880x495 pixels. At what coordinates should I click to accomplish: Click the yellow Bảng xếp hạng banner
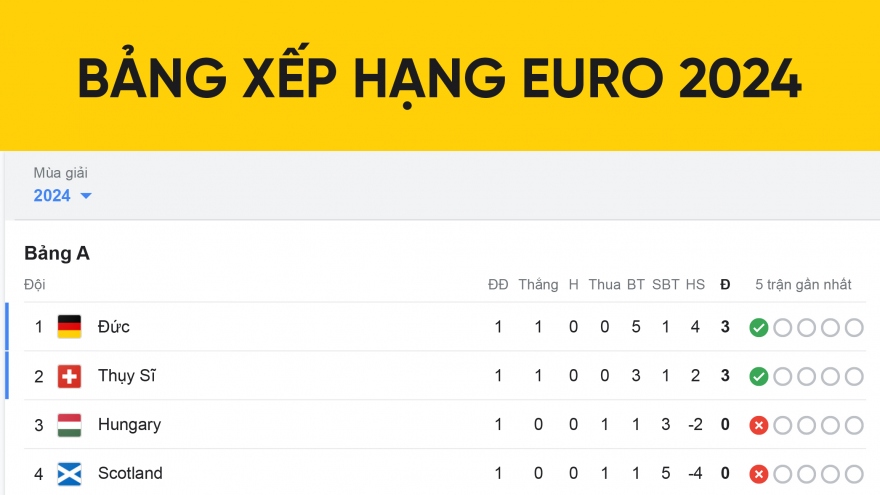point(440,78)
